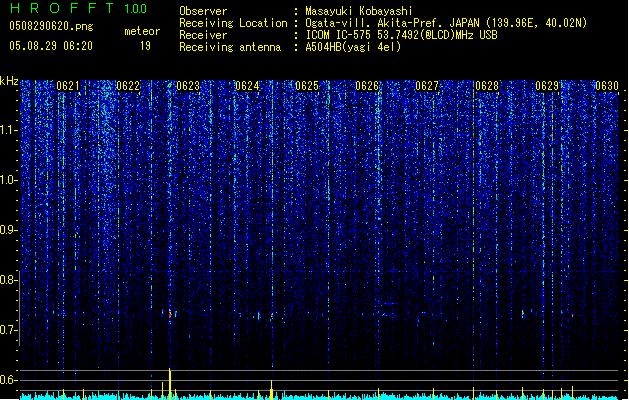Click the 0630 time marker
629x400 pixels.
pos(607,86)
